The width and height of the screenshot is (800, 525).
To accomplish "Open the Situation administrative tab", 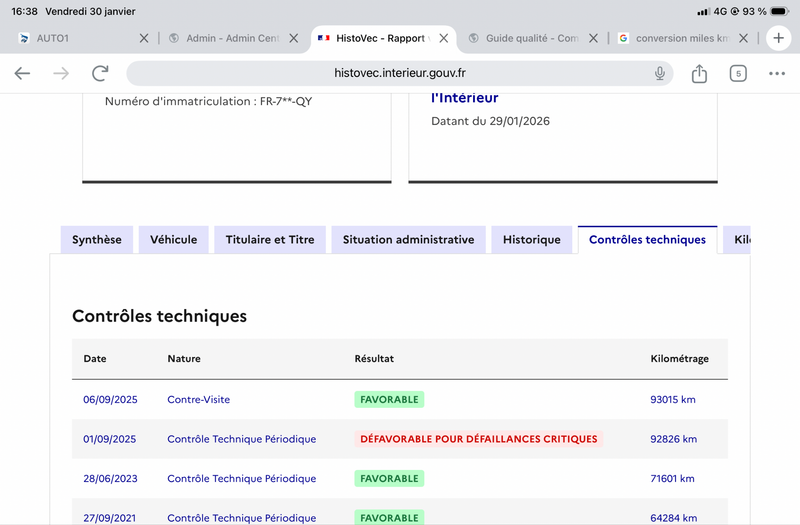I will [408, 240].
